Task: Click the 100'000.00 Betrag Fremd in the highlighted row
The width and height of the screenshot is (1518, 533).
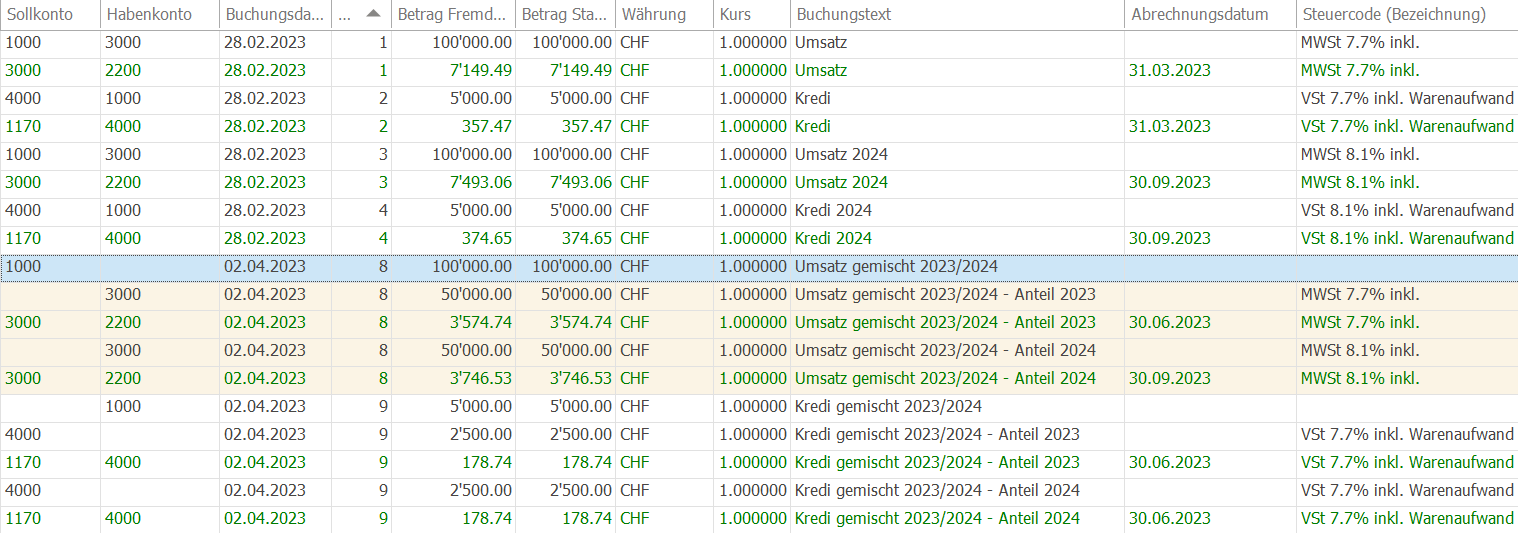Action: 472,266
